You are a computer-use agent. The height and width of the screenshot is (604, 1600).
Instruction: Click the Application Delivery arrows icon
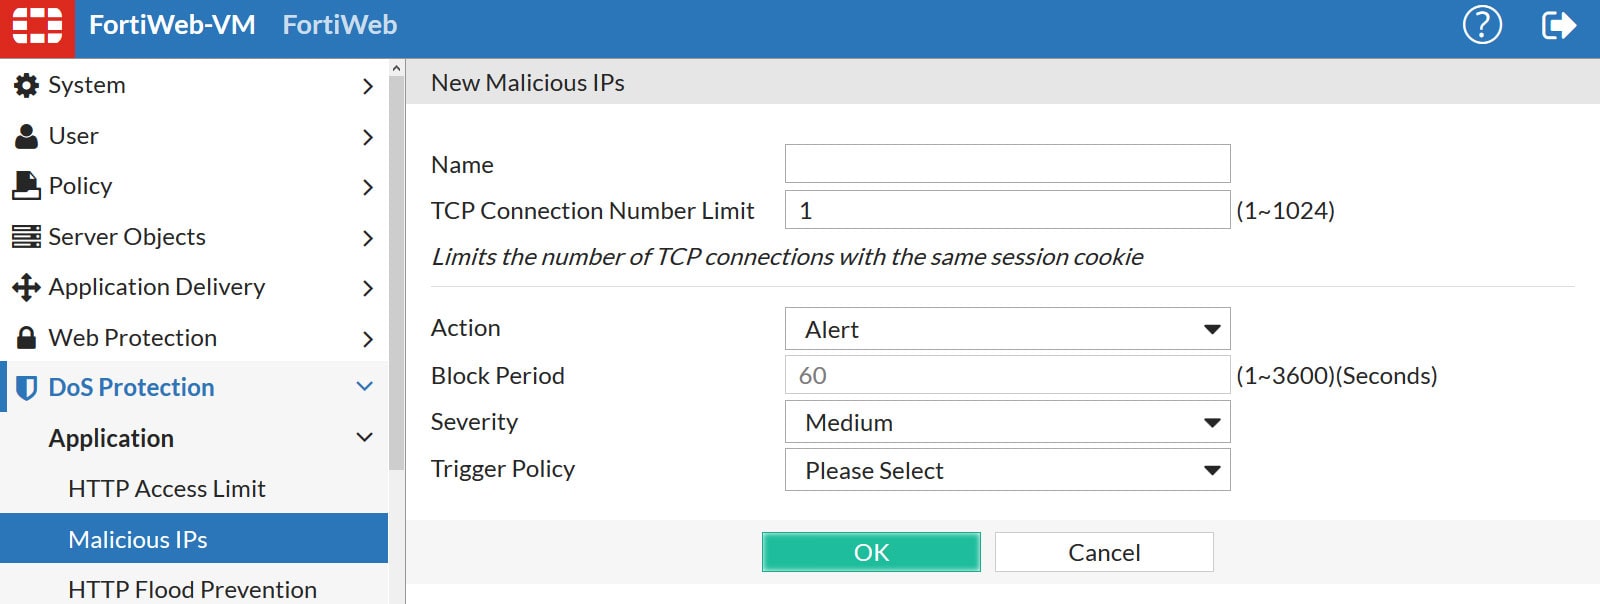coord(26,287)
